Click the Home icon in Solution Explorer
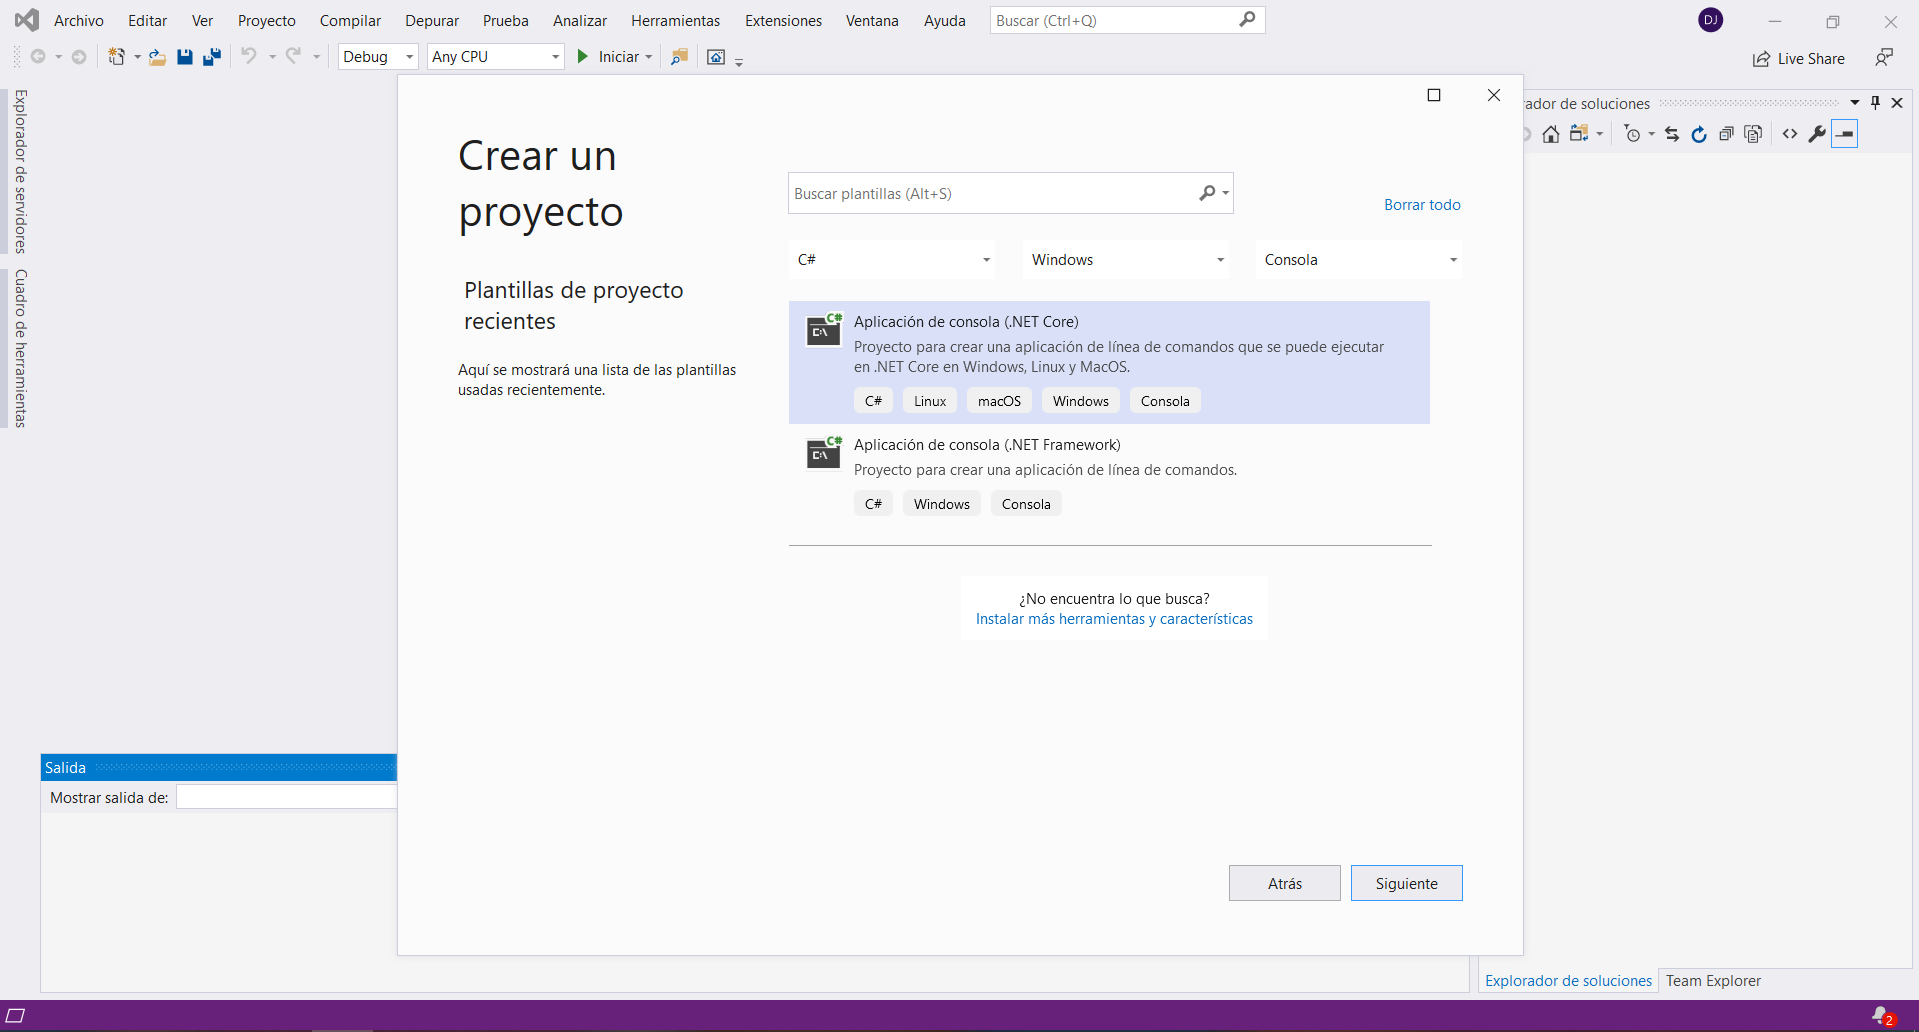1919x1032 pixels. pos(1550,134)
